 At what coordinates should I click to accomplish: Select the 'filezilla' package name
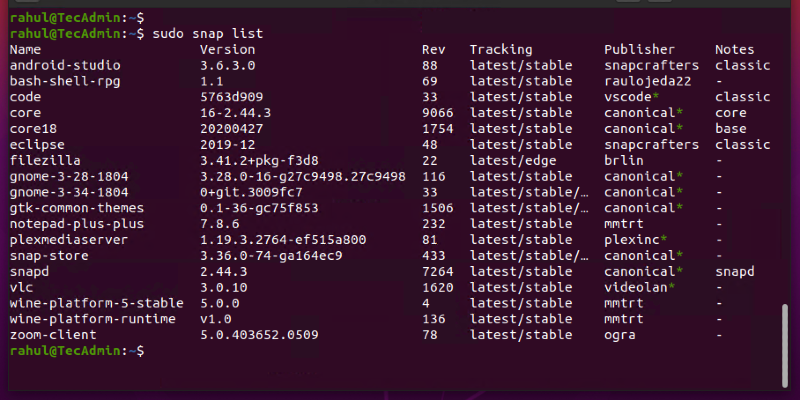click(45, 161)
